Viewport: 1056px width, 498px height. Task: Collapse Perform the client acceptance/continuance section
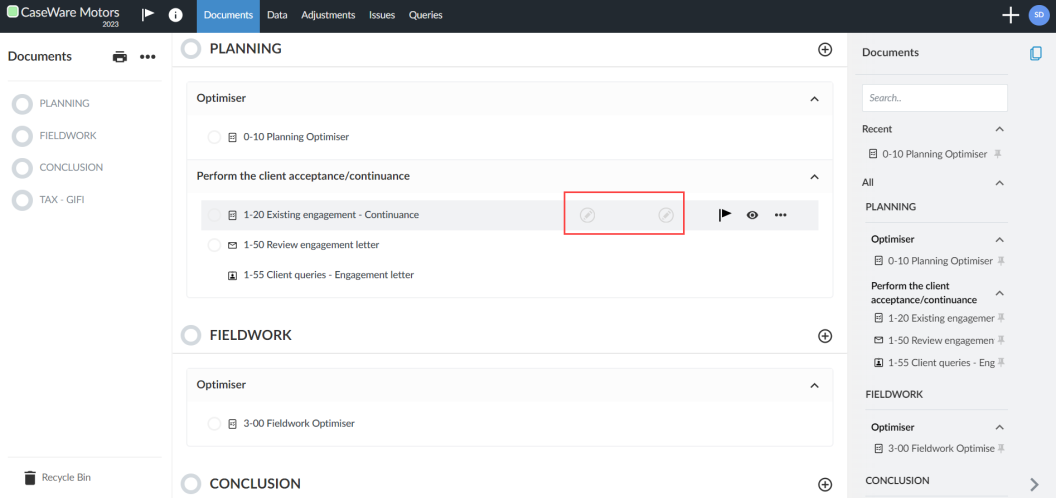[x=814, y=176]
